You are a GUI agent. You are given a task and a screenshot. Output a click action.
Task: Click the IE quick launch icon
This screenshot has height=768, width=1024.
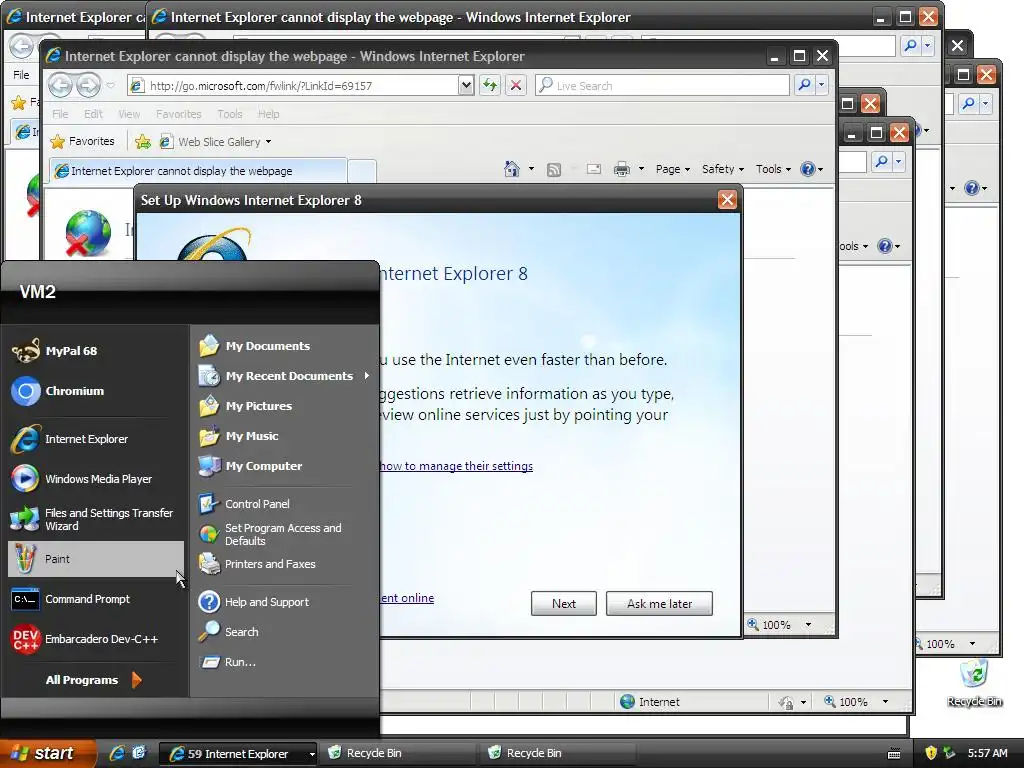point(118,753)
